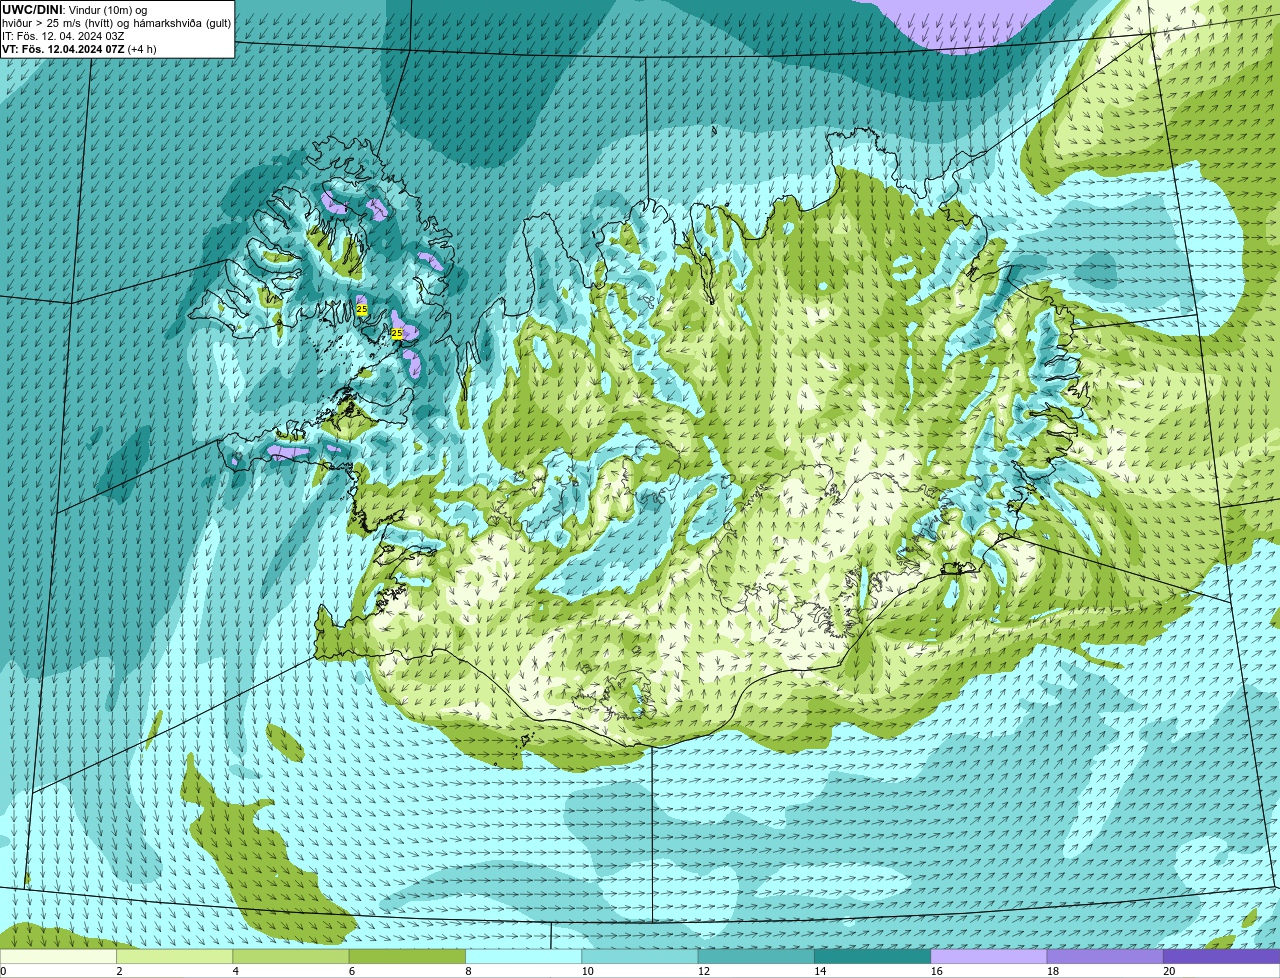Click the '16' legend scale label
Viewport: 1280px width, 978px height.
(x=935, y=971)
